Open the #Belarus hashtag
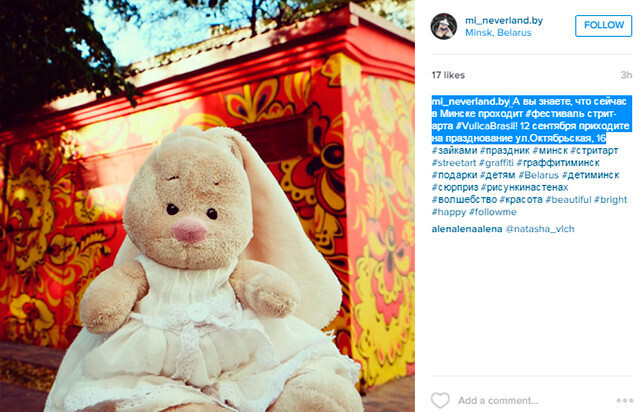Image resolution: width=640 pixels, height=412 pixels. tap(538, 175)
